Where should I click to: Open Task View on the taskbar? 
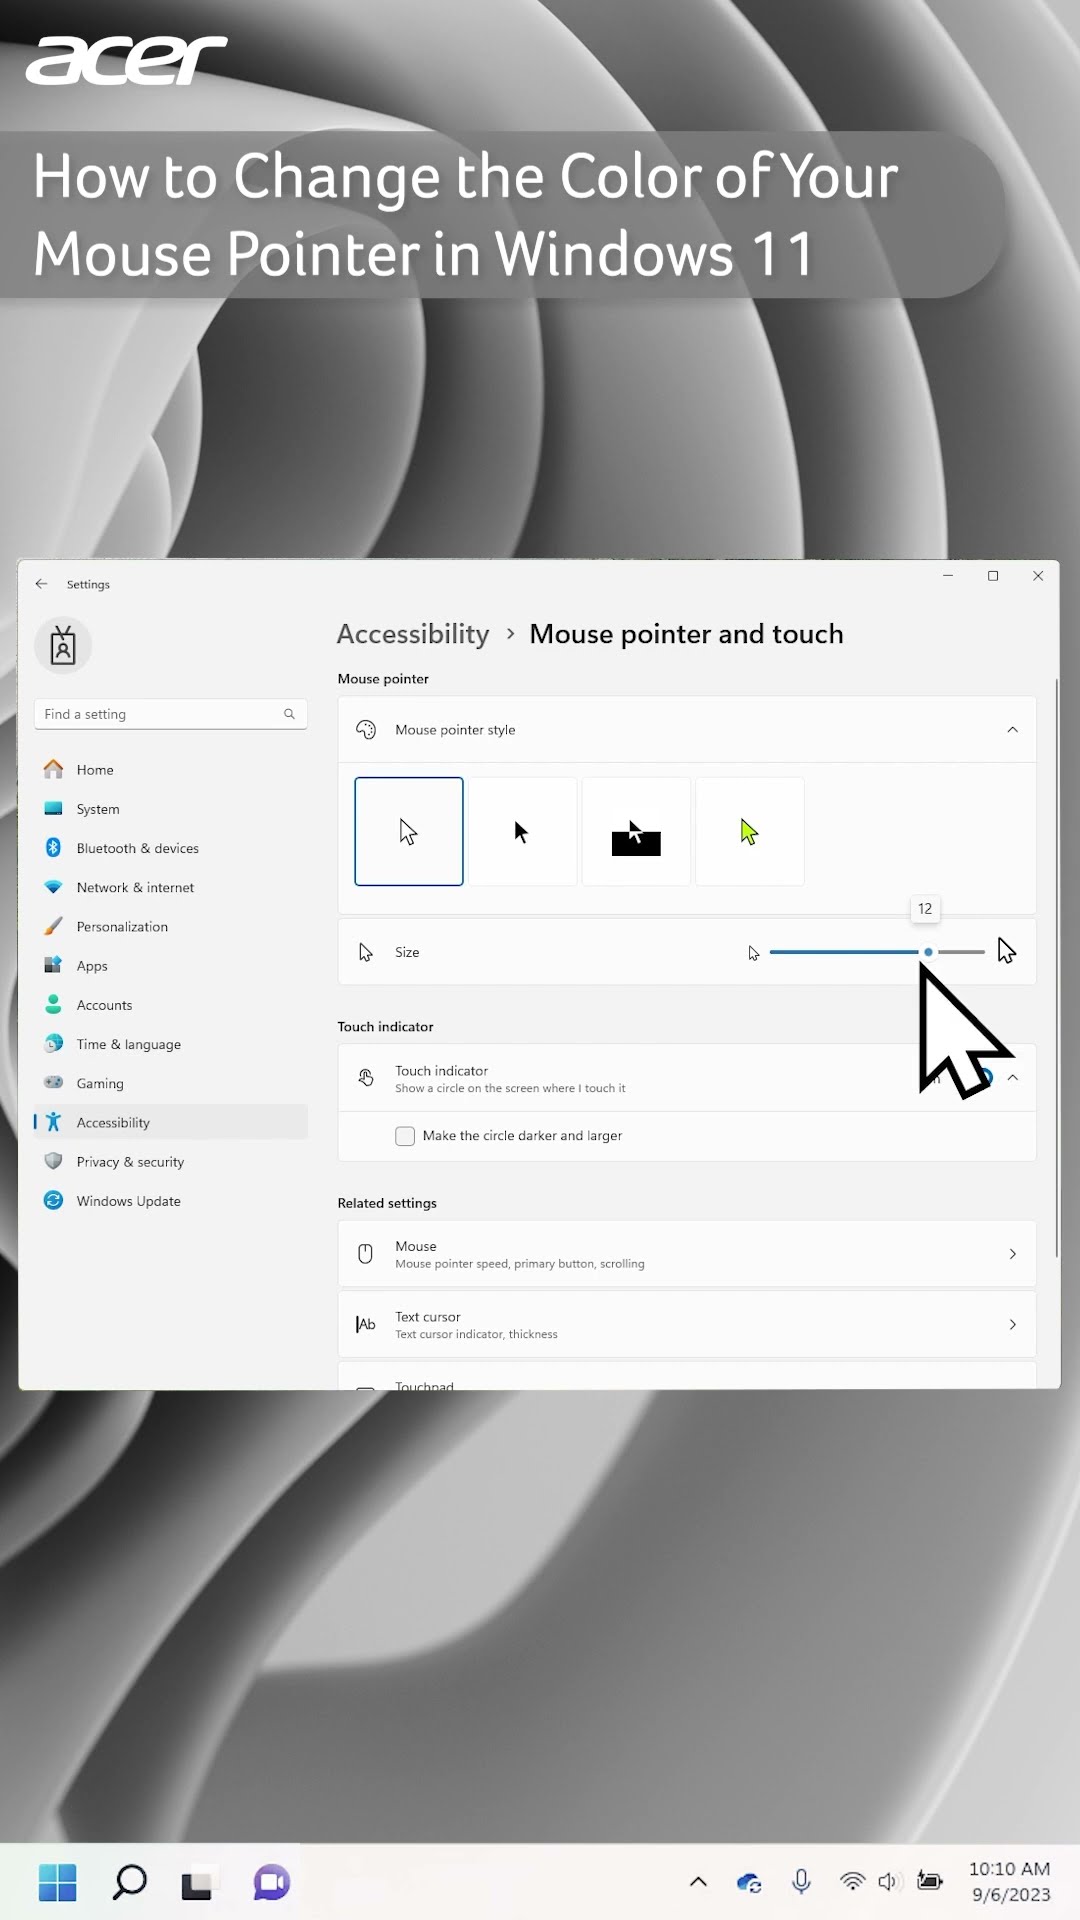point(197,1884)
